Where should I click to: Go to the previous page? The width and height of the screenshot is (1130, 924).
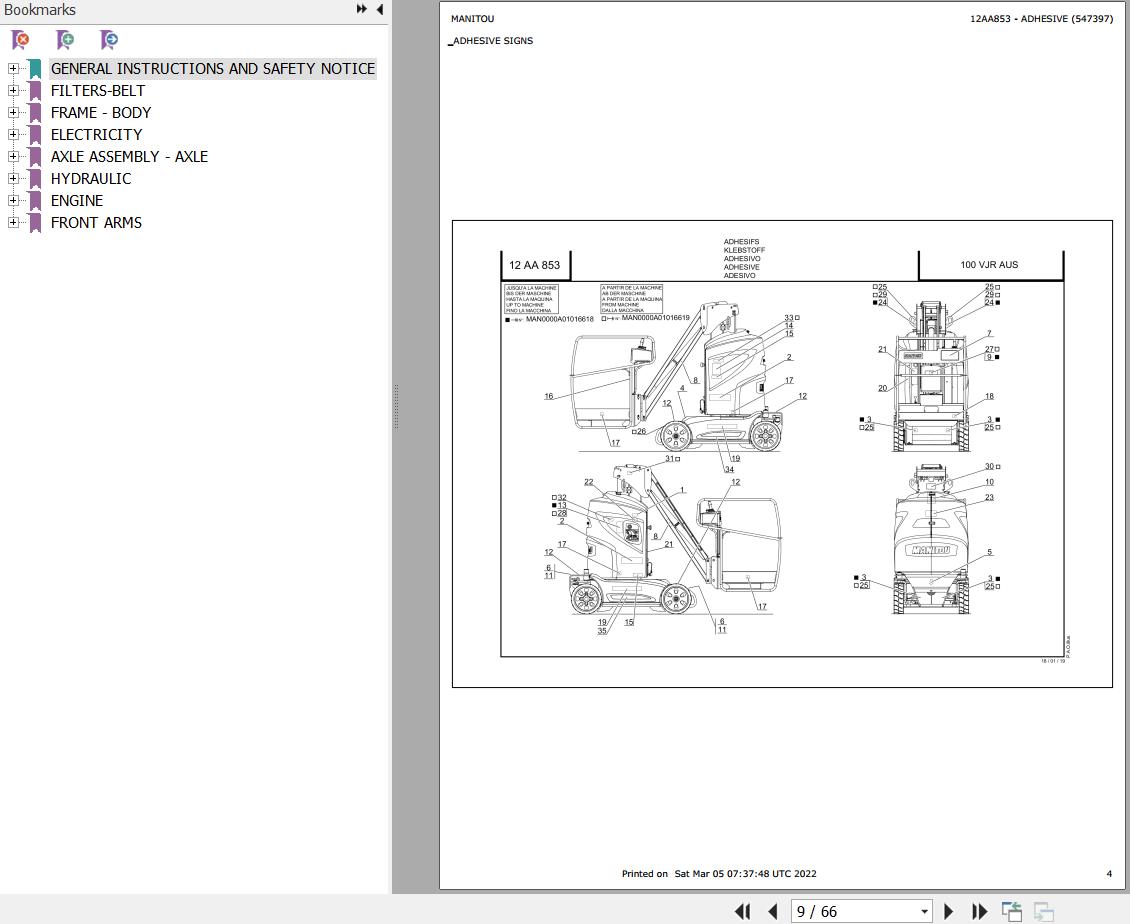pyautogui.click(x=773, y=912)
